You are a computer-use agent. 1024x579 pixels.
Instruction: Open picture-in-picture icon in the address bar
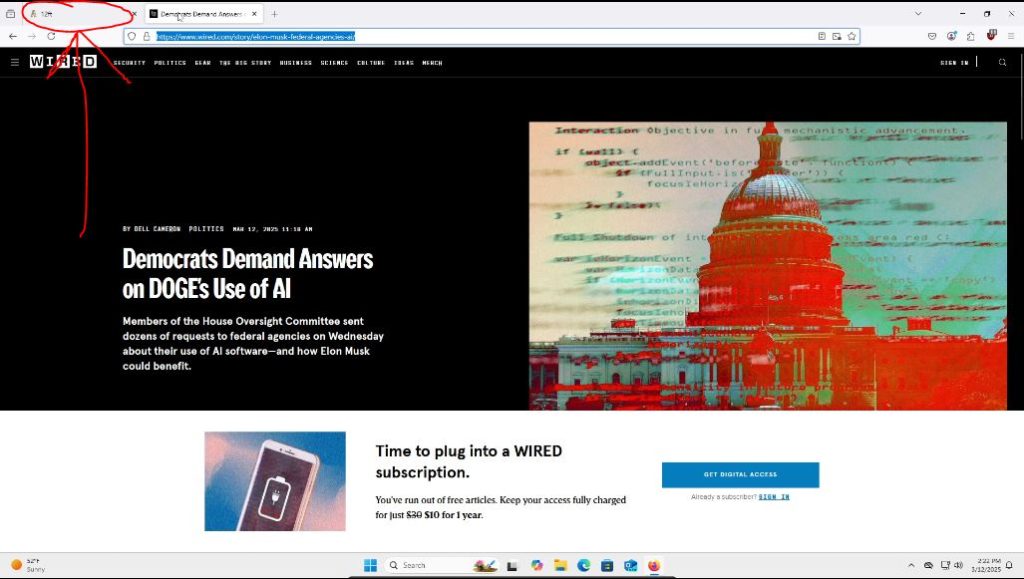[x=837, y=37]
